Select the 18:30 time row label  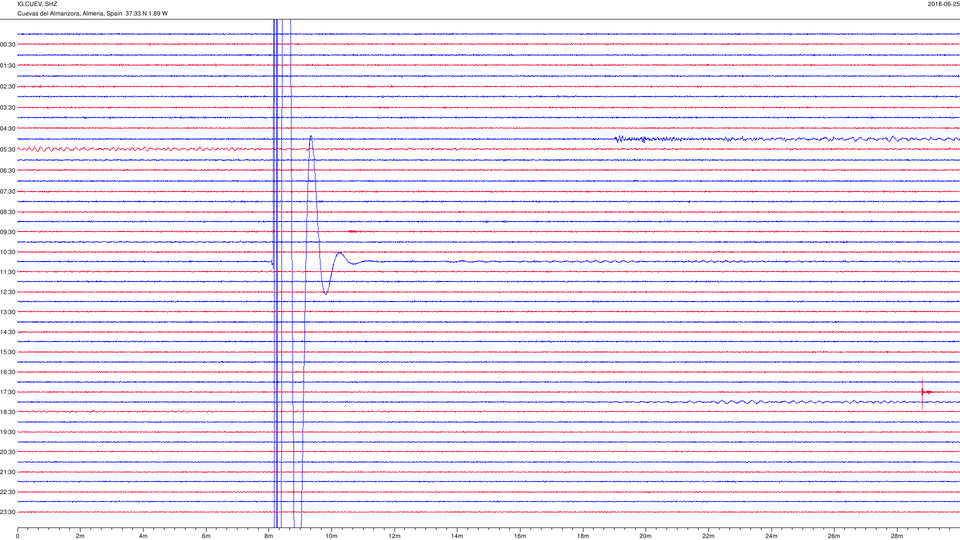8,413
